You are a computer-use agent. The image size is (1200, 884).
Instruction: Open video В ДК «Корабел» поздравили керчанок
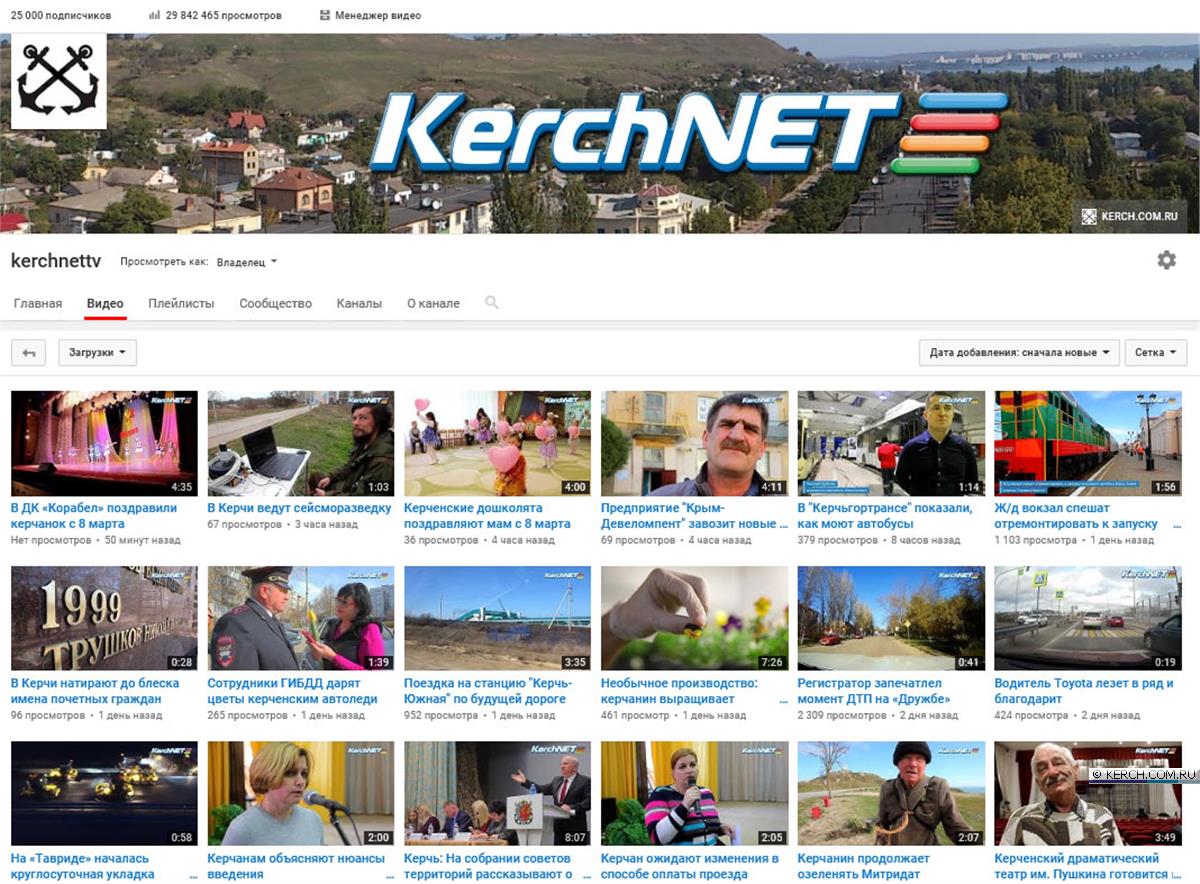(94, 515)
